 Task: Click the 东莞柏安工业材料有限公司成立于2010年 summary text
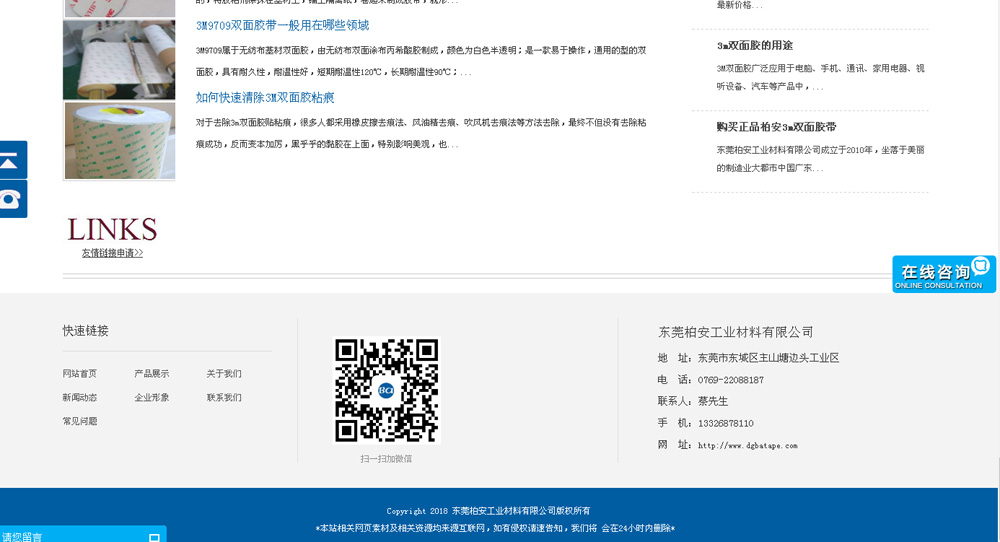[820, 159]
